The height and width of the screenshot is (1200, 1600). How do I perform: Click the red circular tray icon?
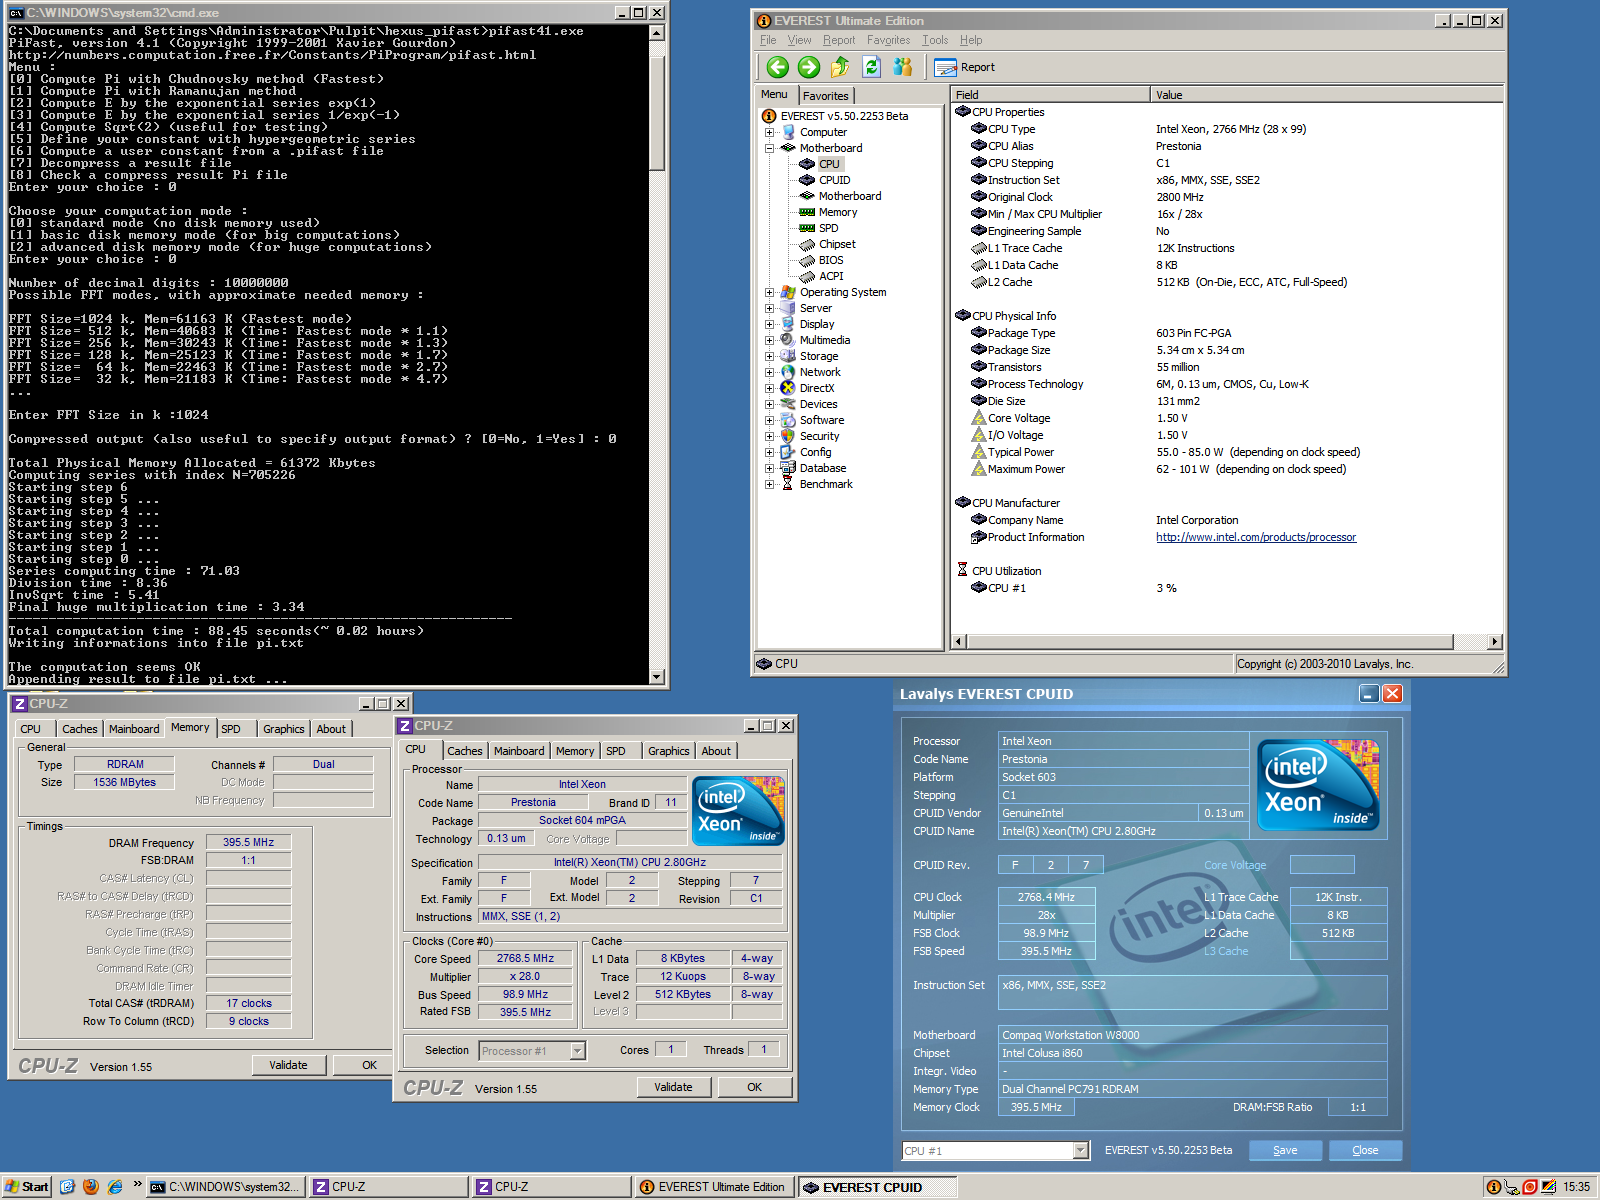1529,1187
